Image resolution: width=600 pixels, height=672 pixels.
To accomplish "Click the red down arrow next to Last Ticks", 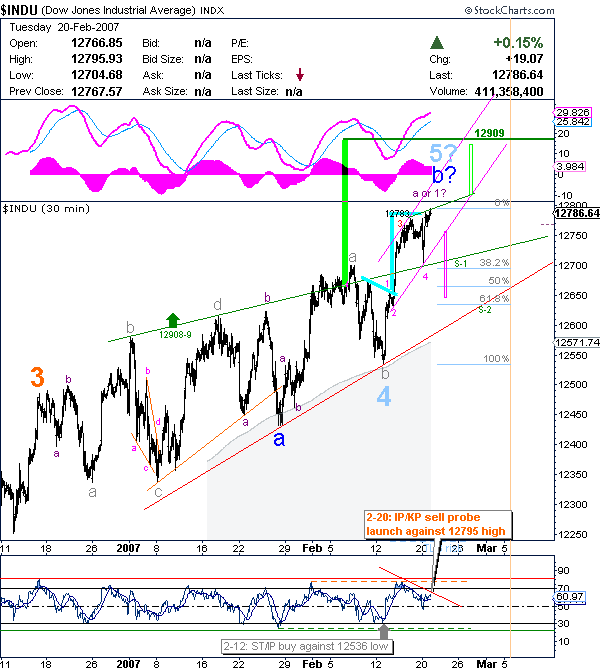I will click(x=300, y=75).
